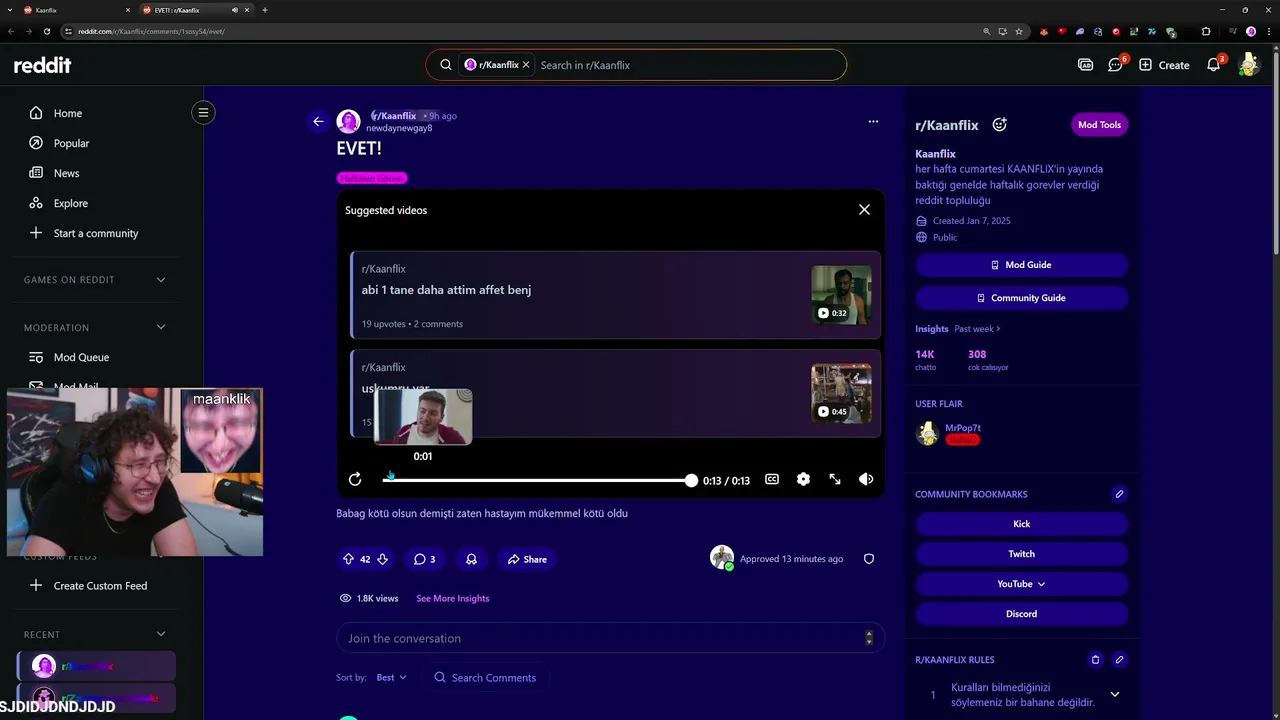Open a new browser tab

point(265,10)
